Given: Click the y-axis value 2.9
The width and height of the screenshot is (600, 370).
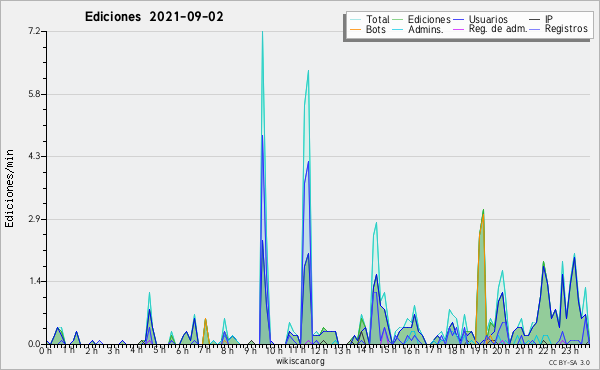Looking at the screenshot, I should [34, 219].
